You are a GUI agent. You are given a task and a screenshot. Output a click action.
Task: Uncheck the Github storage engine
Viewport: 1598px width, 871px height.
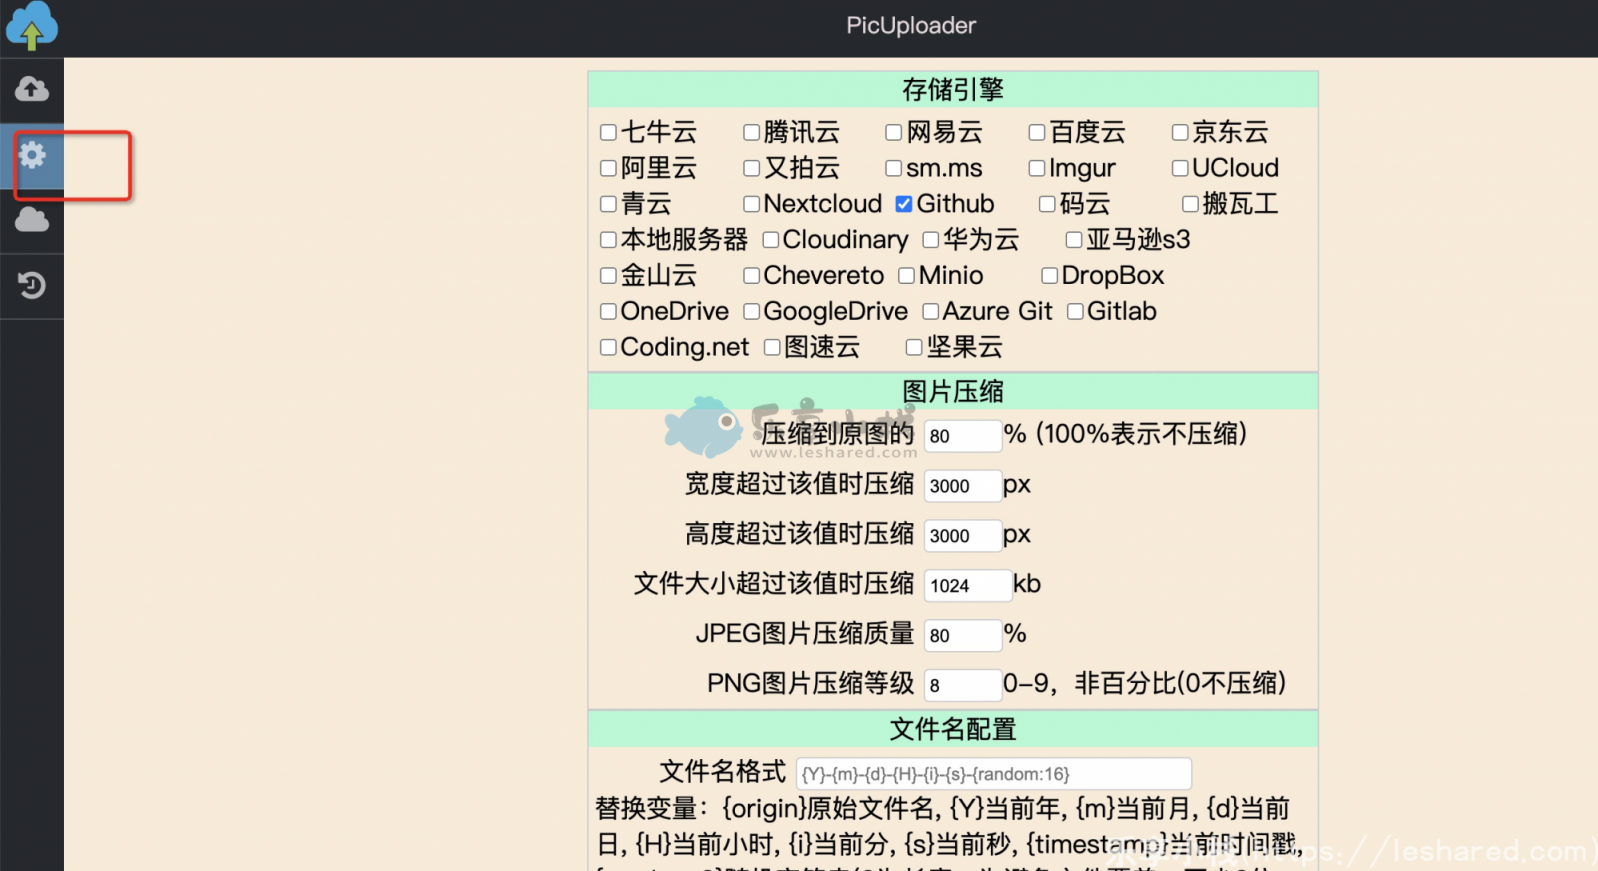(904, 204)
